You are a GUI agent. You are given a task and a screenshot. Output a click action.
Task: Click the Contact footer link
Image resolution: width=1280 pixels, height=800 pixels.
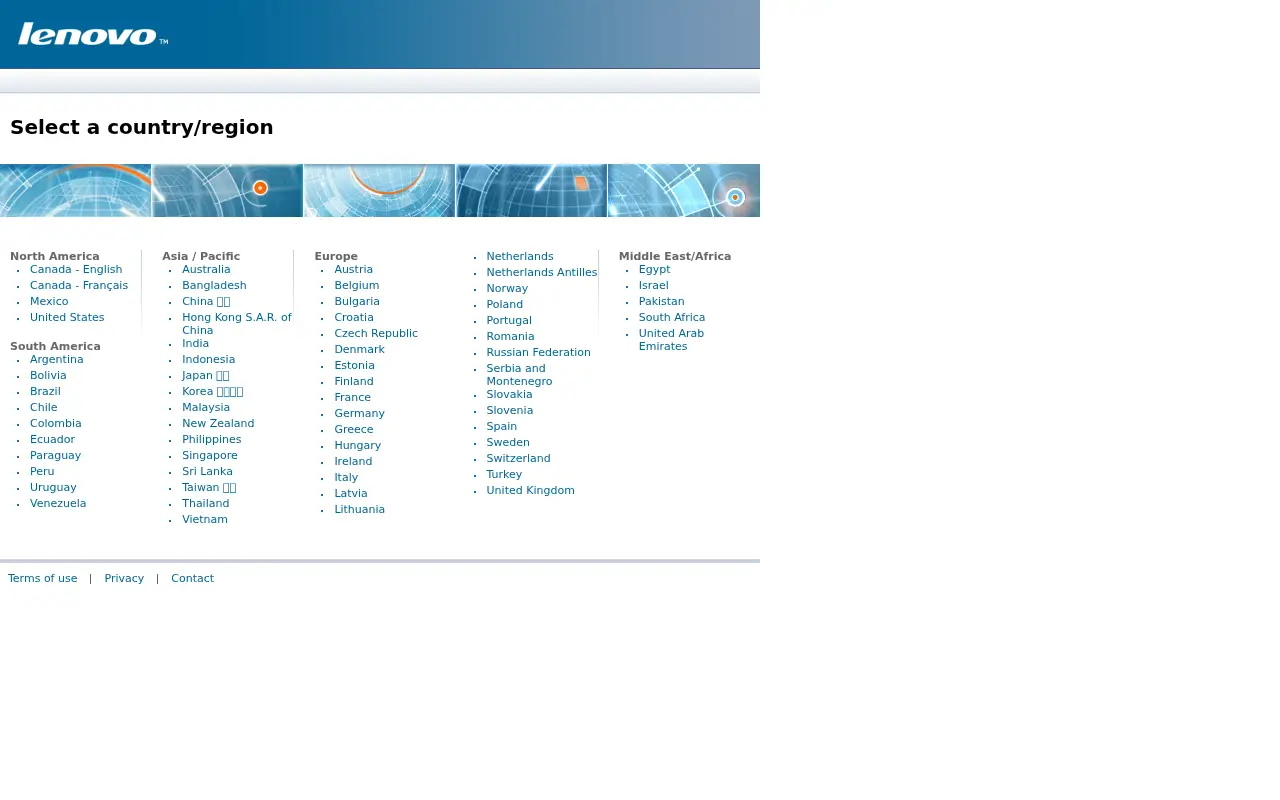(x=192, y=578)
